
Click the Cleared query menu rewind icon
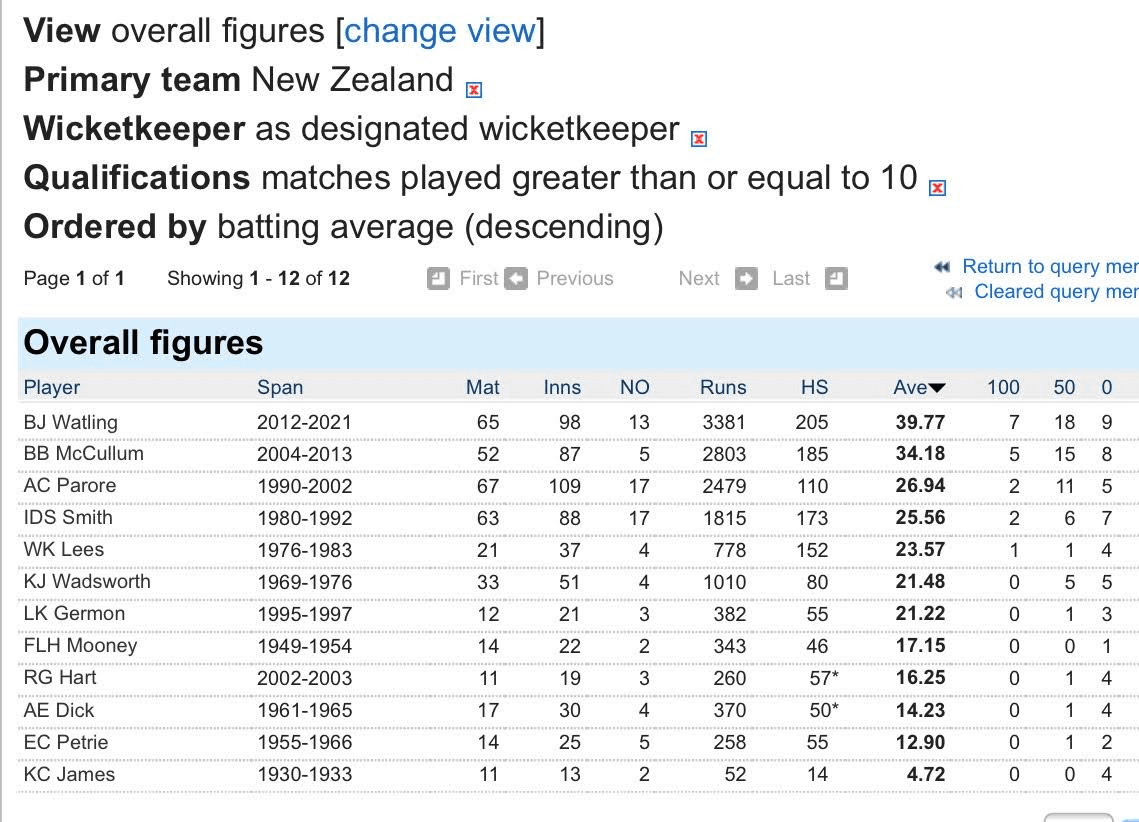pos(954,292)
